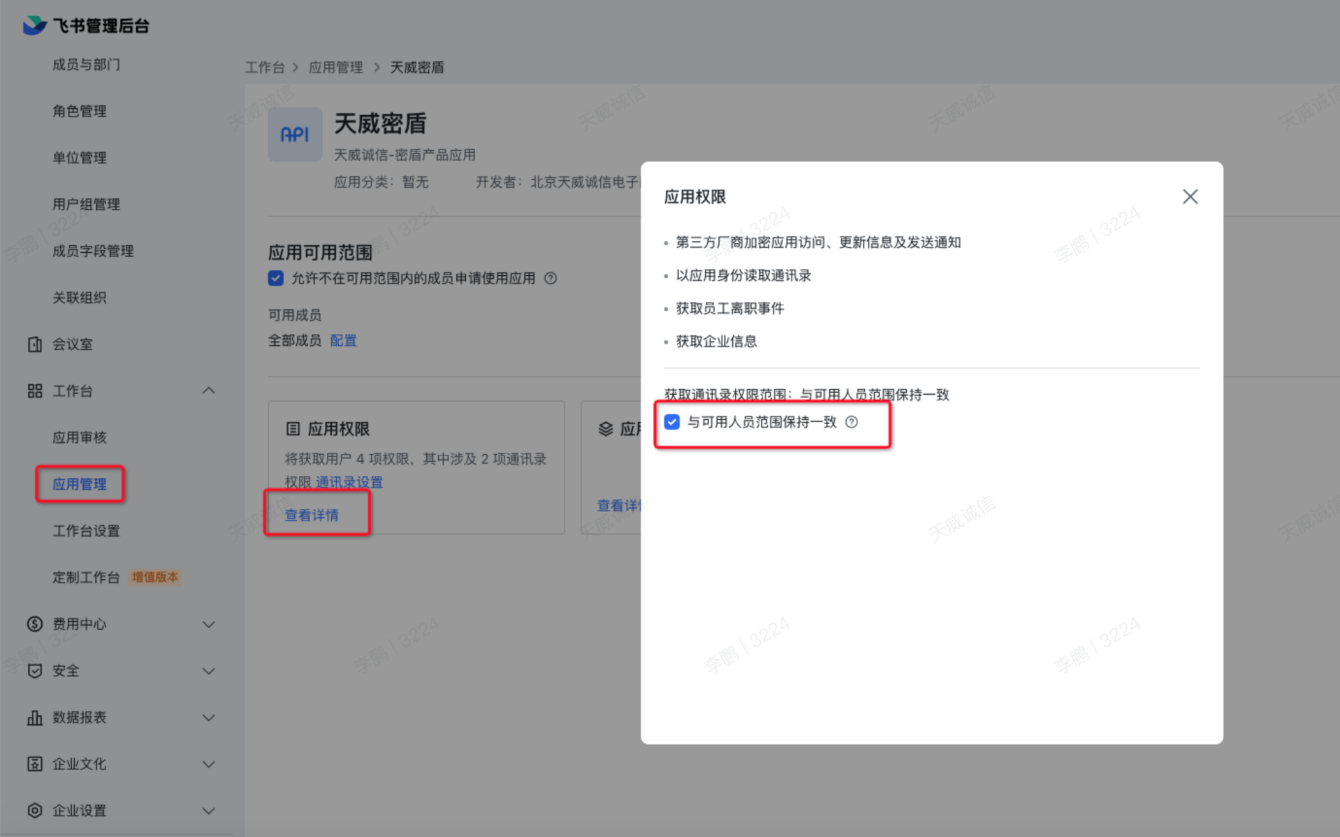Click the layers icon on the second card
This screenshot has height=837, width=1340.
[605, 429]
